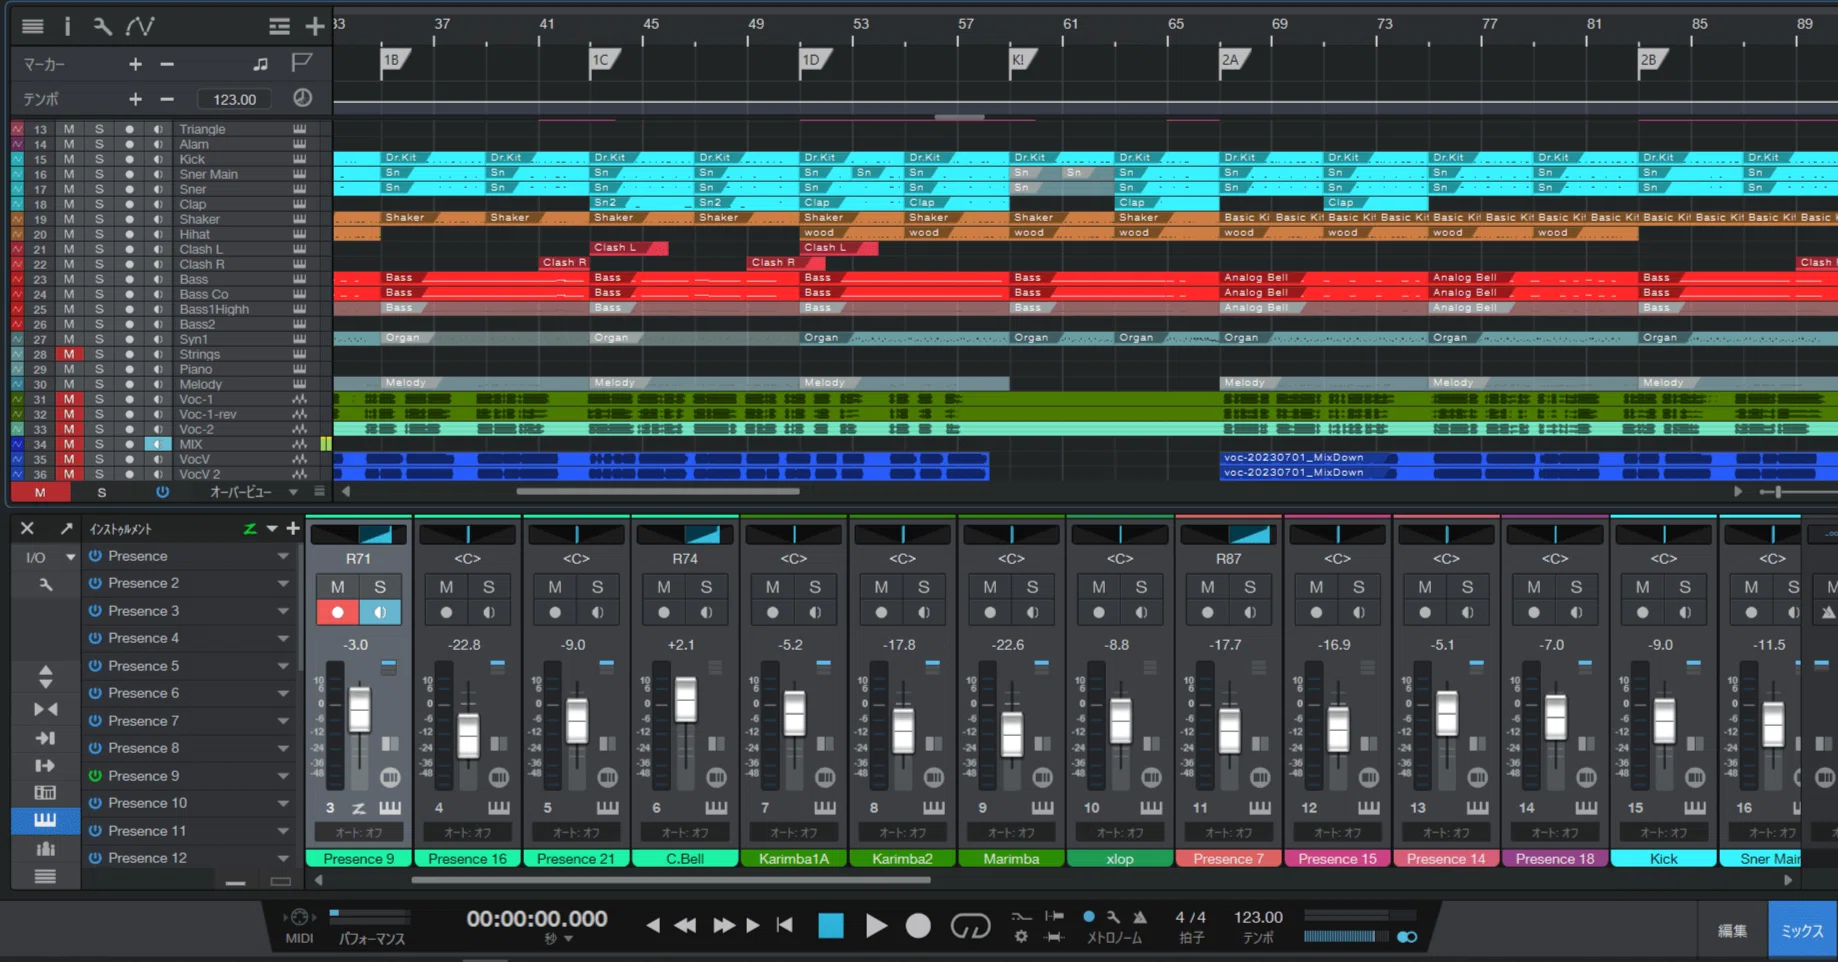The image size is (1838, 962).
Task: Toggle global mute at track list bottom
Action: [x=40, y=492]
